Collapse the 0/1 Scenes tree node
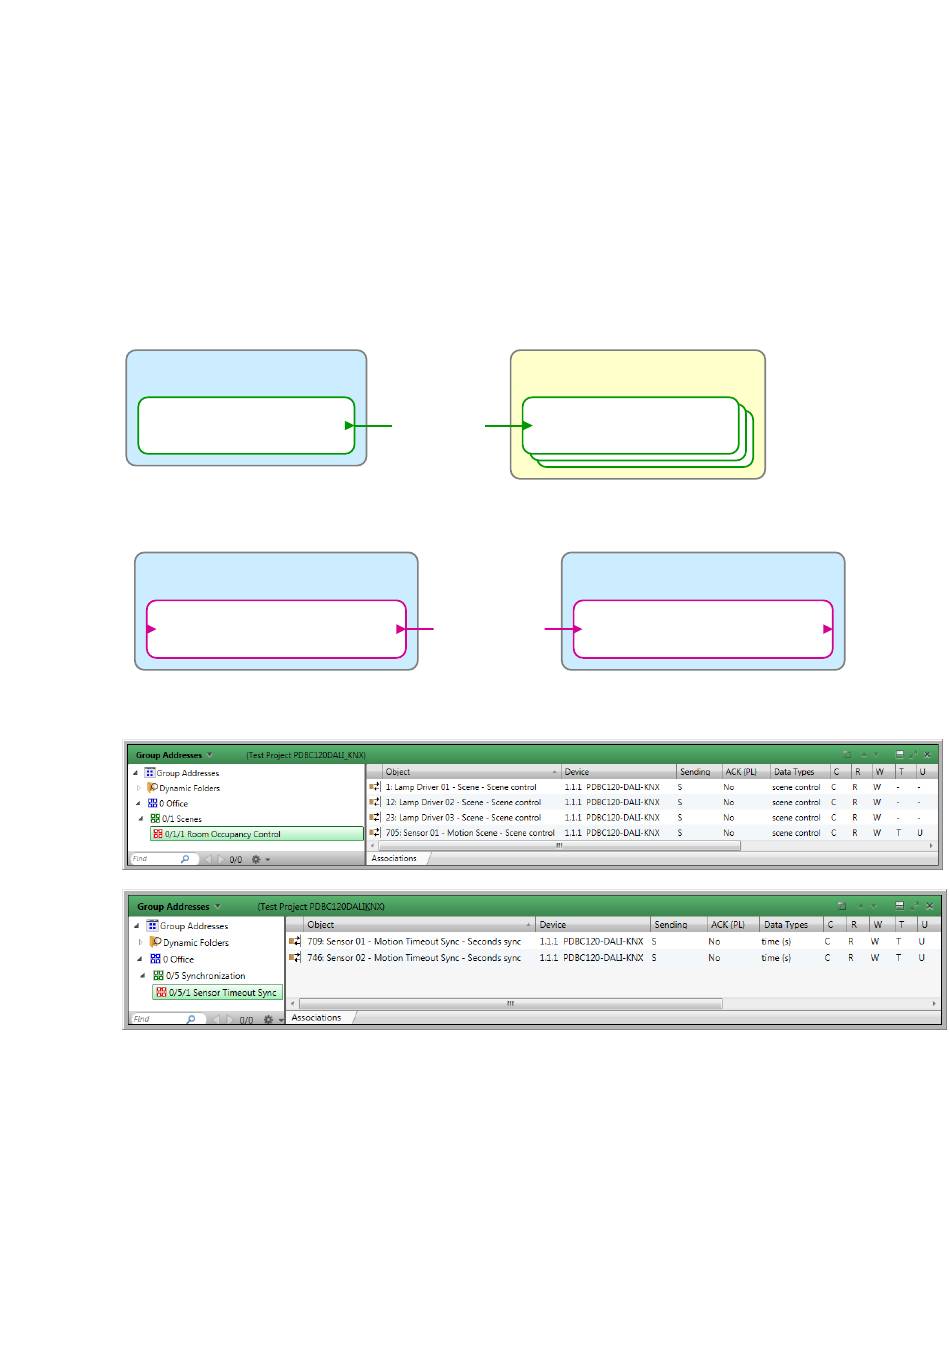Image resolution: width=950 pixels, height=1369 pixels. click(x=141, y=819)
